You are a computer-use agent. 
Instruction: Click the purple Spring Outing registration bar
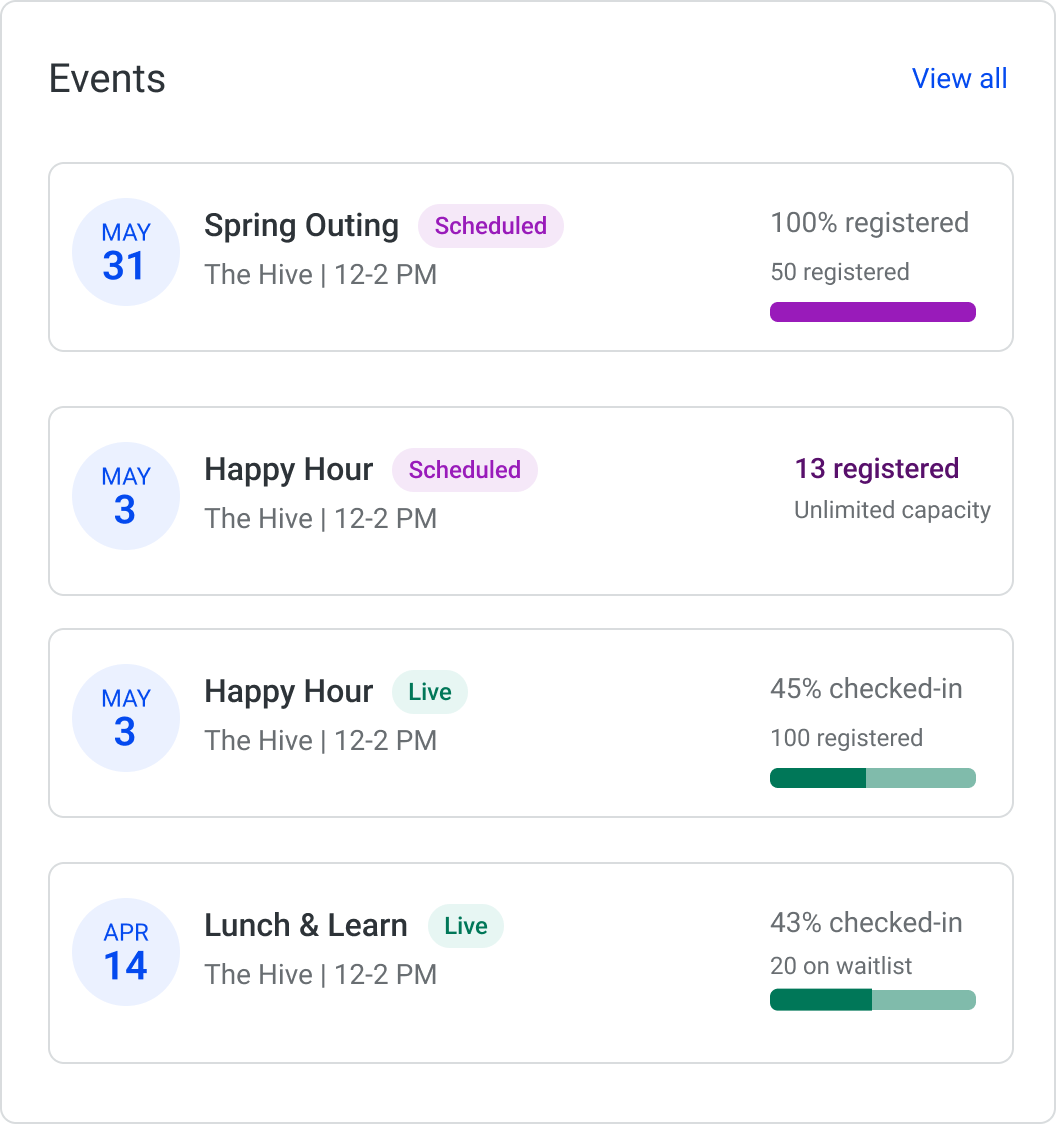(x=872, y=312)
